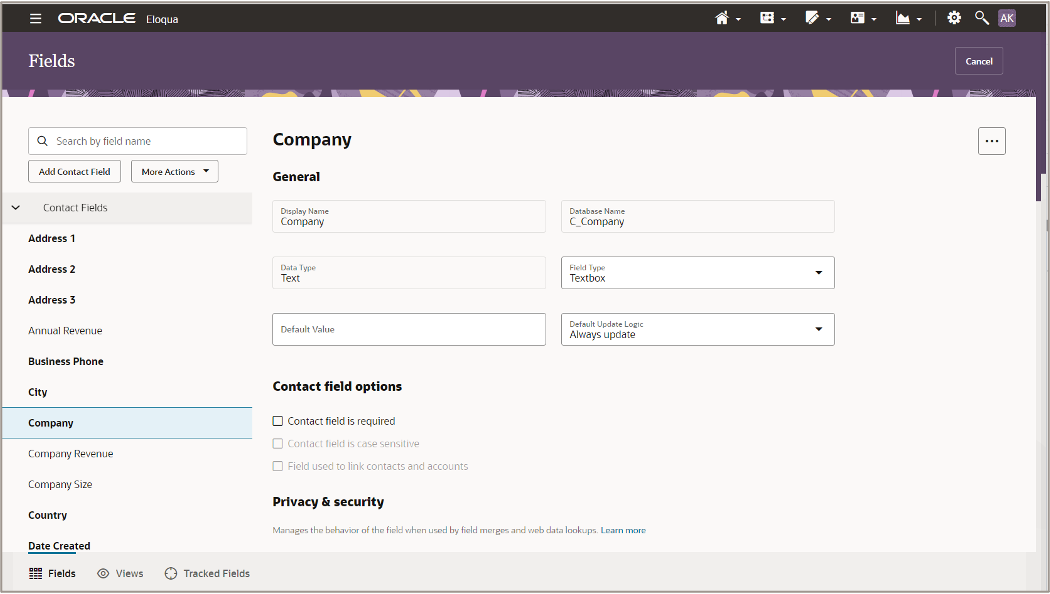1050x594 pixels.
Task: Follow the Learn more link
Action: (623, 530)
